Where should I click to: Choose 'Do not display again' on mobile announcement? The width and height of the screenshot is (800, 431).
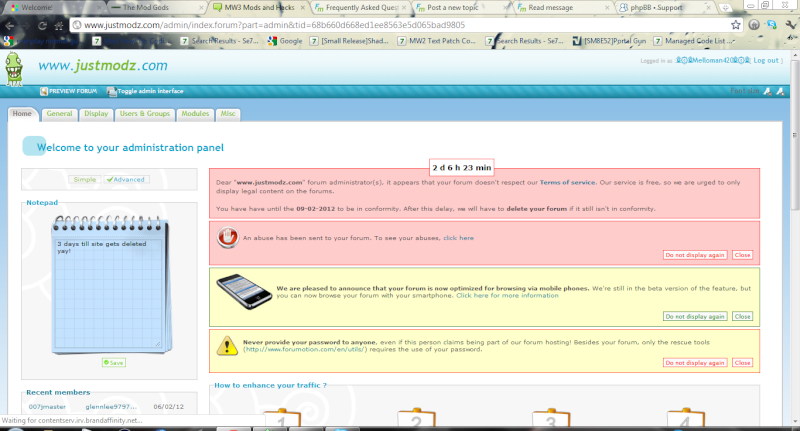click(695, 316)
